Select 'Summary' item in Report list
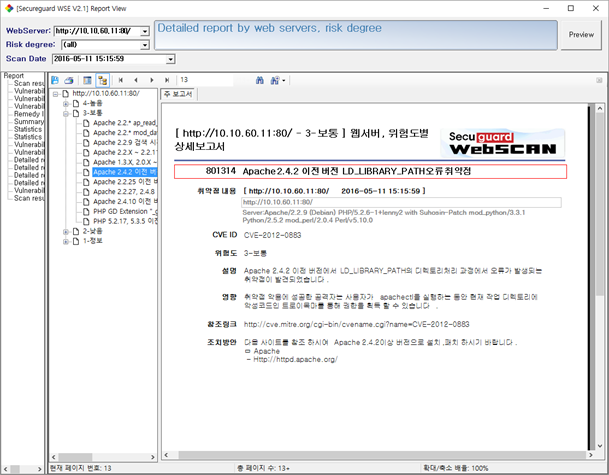The image size is (609, 475). point(29,122)
